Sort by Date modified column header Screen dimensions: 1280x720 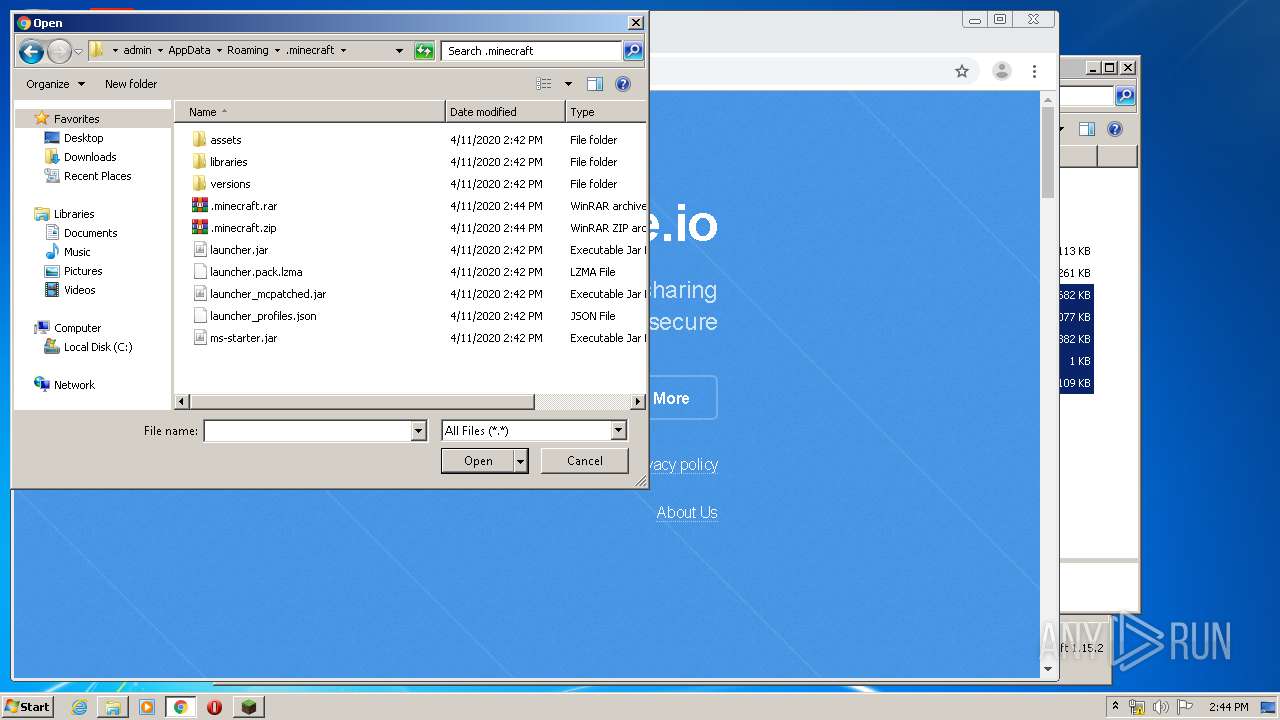point(505,112)
